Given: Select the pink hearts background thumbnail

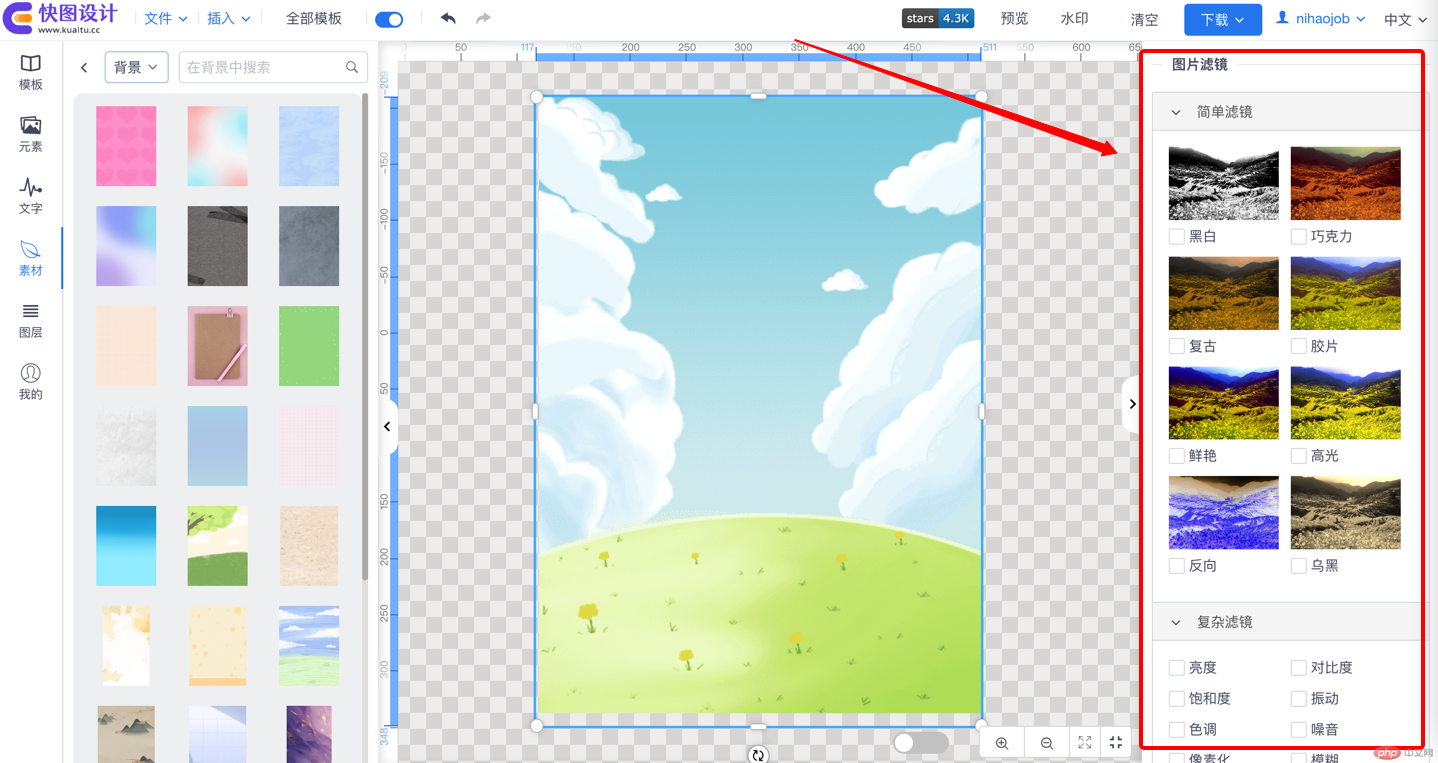Looking at the screenshot, I should pos(126,146).
